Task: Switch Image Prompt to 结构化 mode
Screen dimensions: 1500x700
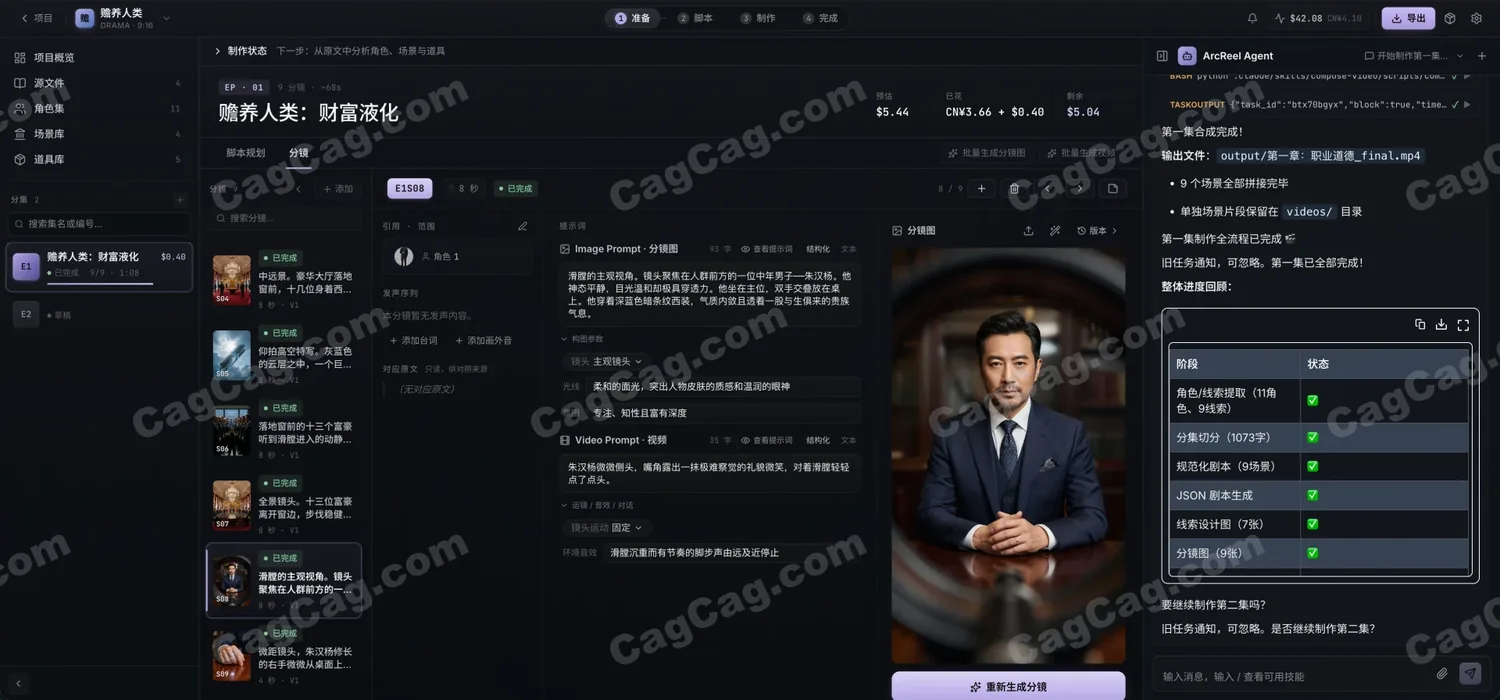Action: 817,249
